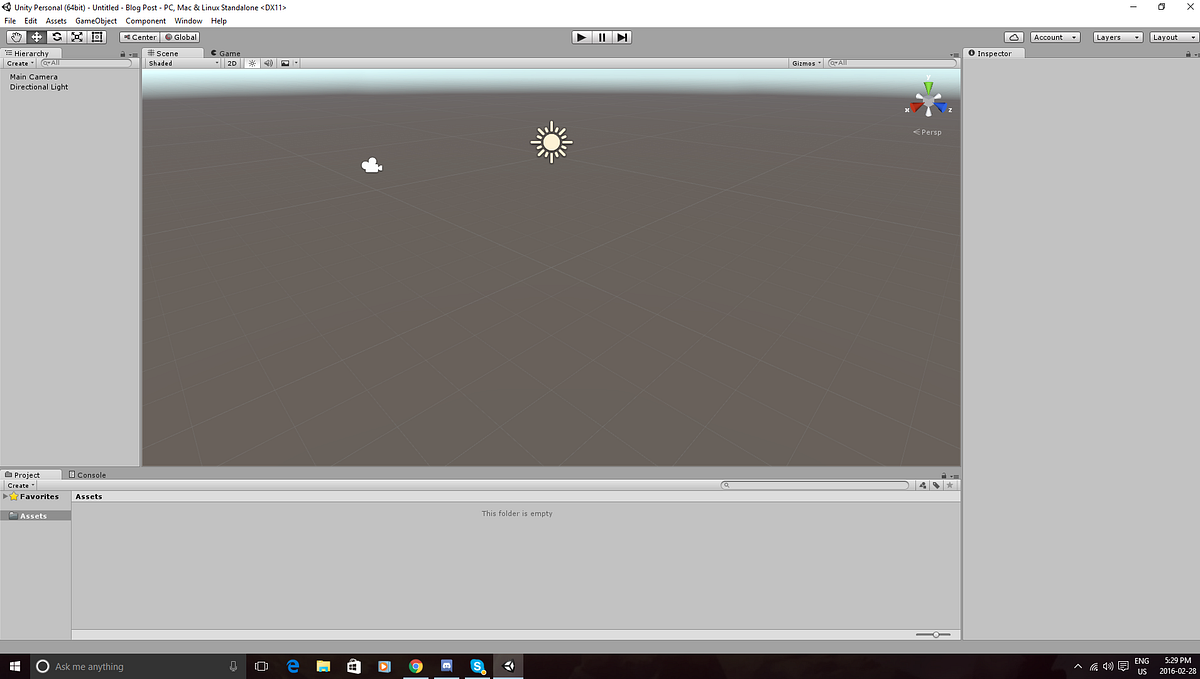Toggle 2D view mode
The height and width of the screenshot is (679, 1200).
click(x=231, y=63)
